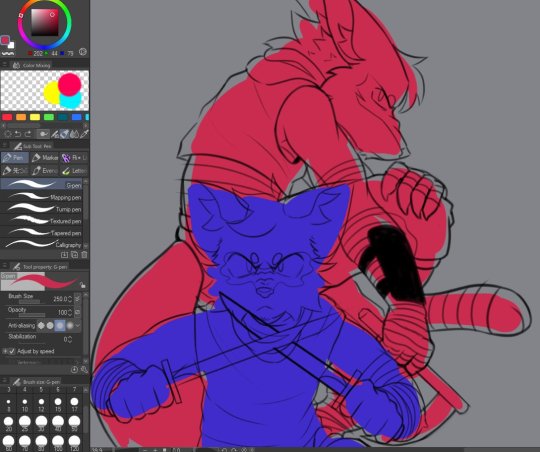The image size is (540, 452).
Task: Adjust the Brush Size value stepper
Action: click(70, 299)
